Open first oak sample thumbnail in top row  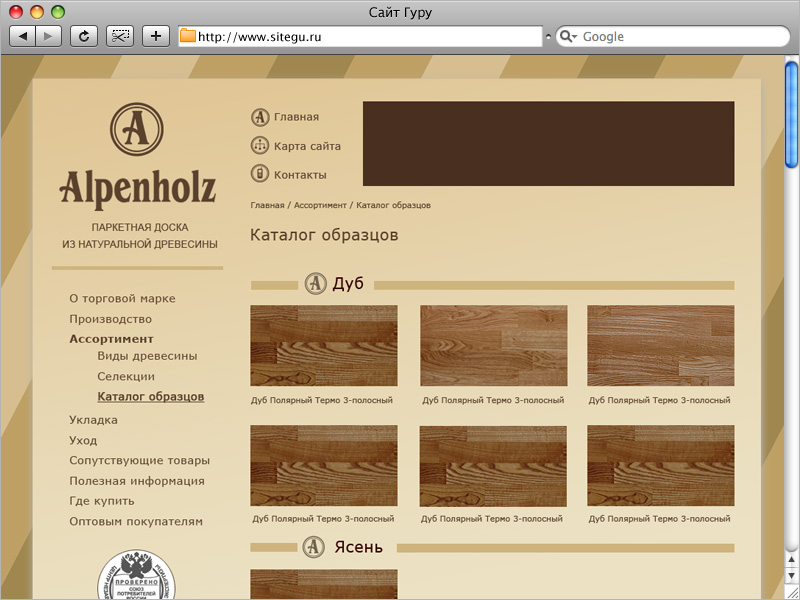(x=324, y=345)
